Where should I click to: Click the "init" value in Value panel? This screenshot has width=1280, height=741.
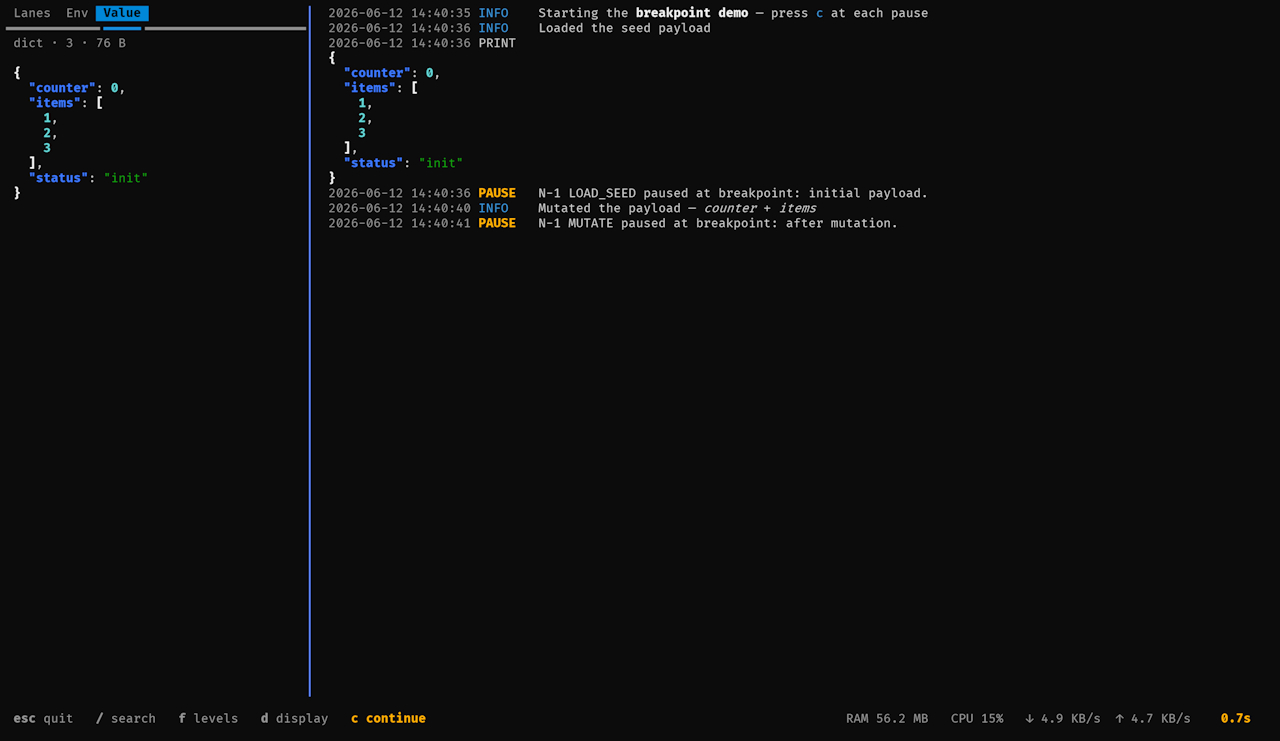[x=126, y=178]
